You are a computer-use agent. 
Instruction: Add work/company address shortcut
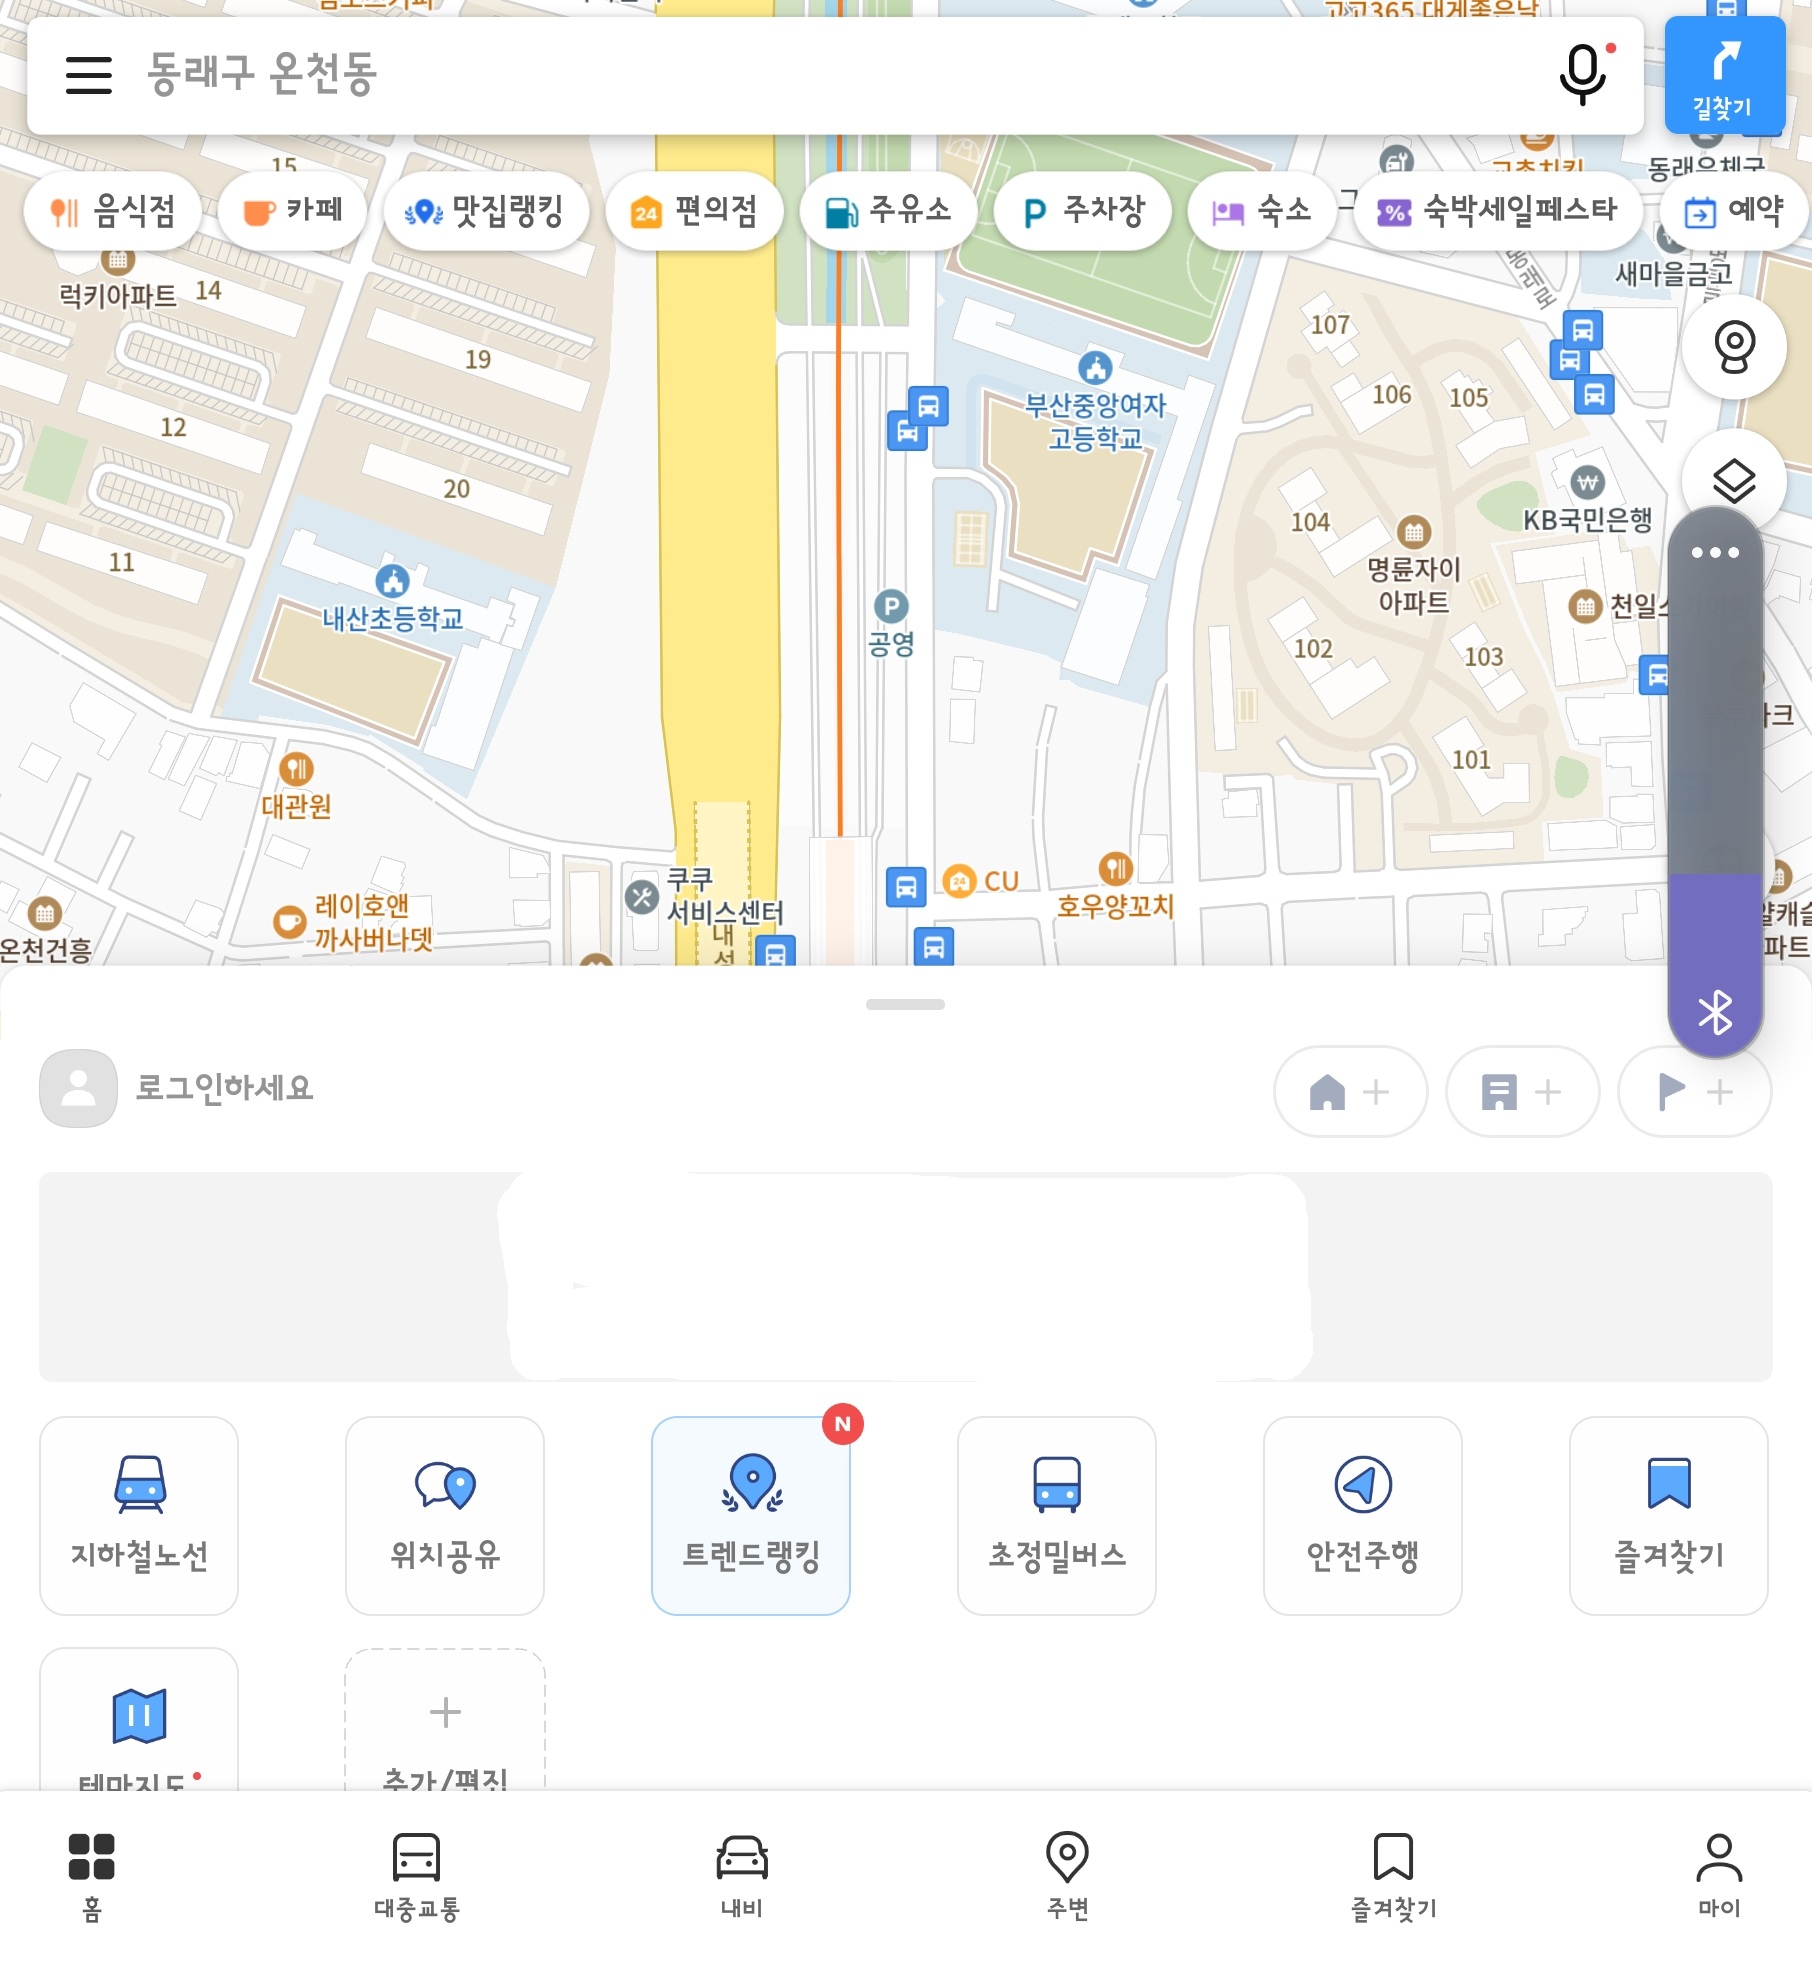pyautogui.click(x=1522, y=1091)
